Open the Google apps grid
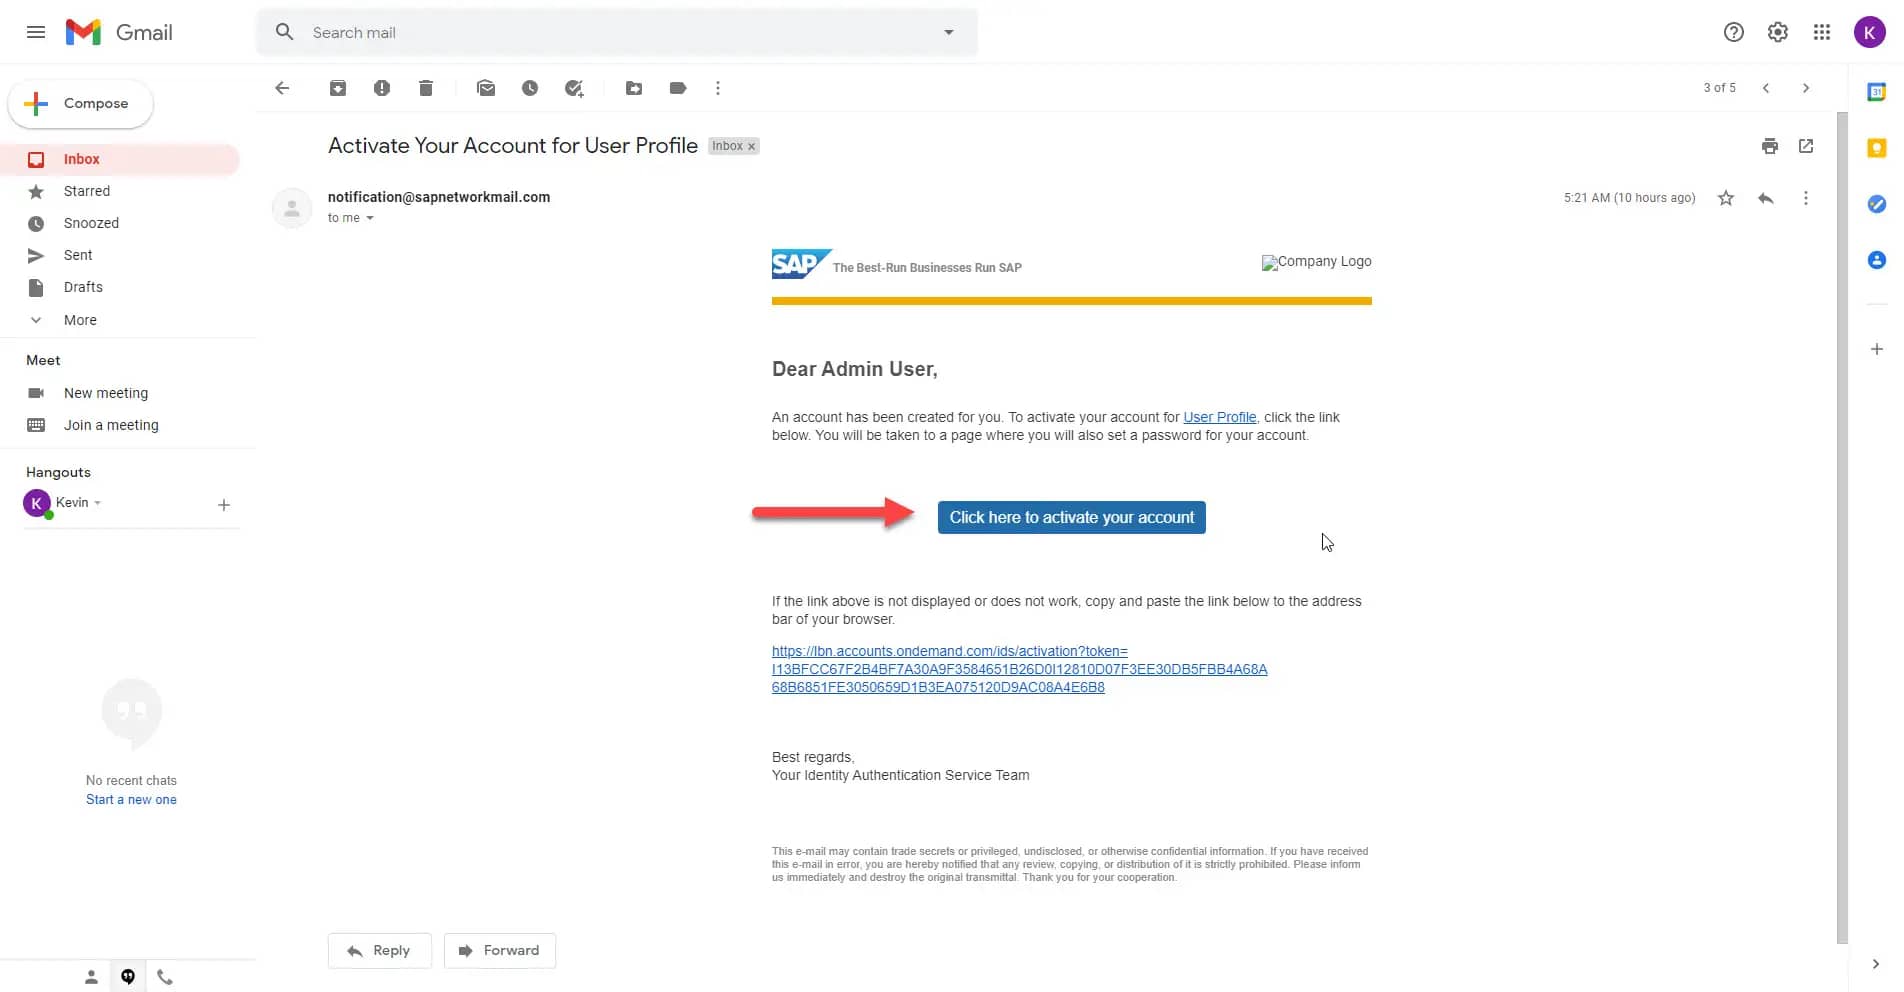Viewport: 1904px width, 992px height. click(1822, 32)
